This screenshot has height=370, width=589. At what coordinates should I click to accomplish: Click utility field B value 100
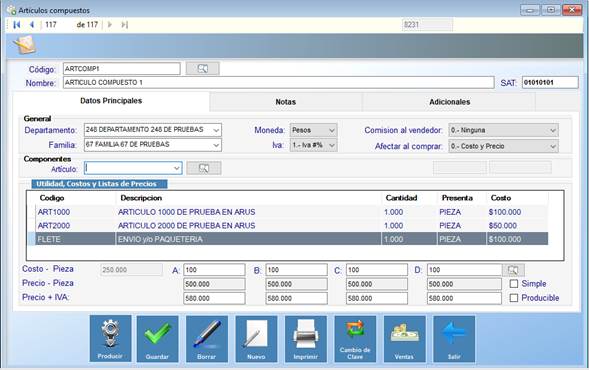pyautogui.click(x=296, y=270)
